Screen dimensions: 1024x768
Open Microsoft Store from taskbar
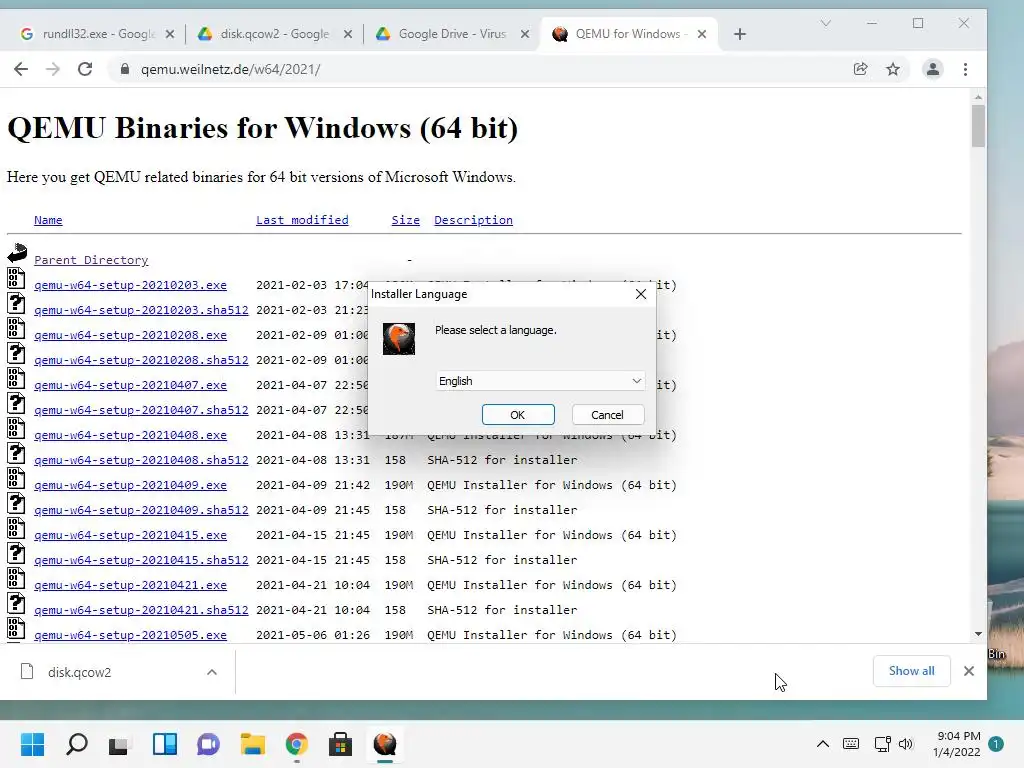pyautogui.click(x=340, y=744)
